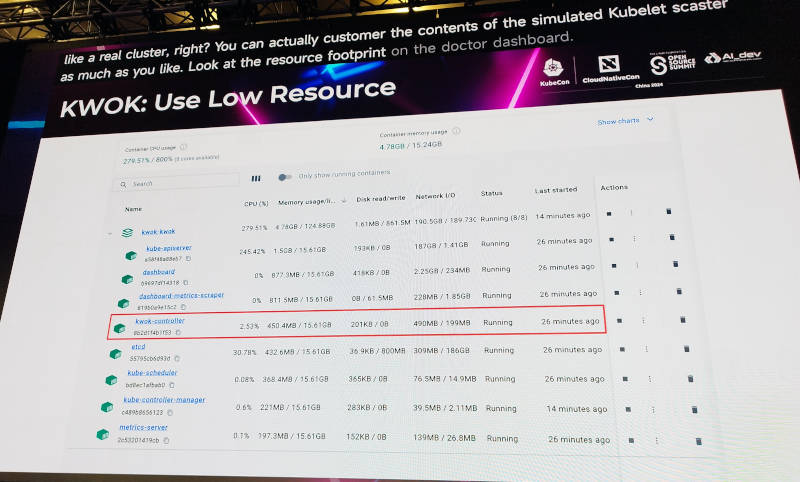This screenshot has width=800, height=482.
Task: Open more actions menu for metrics-server
Action: (657, 441)
